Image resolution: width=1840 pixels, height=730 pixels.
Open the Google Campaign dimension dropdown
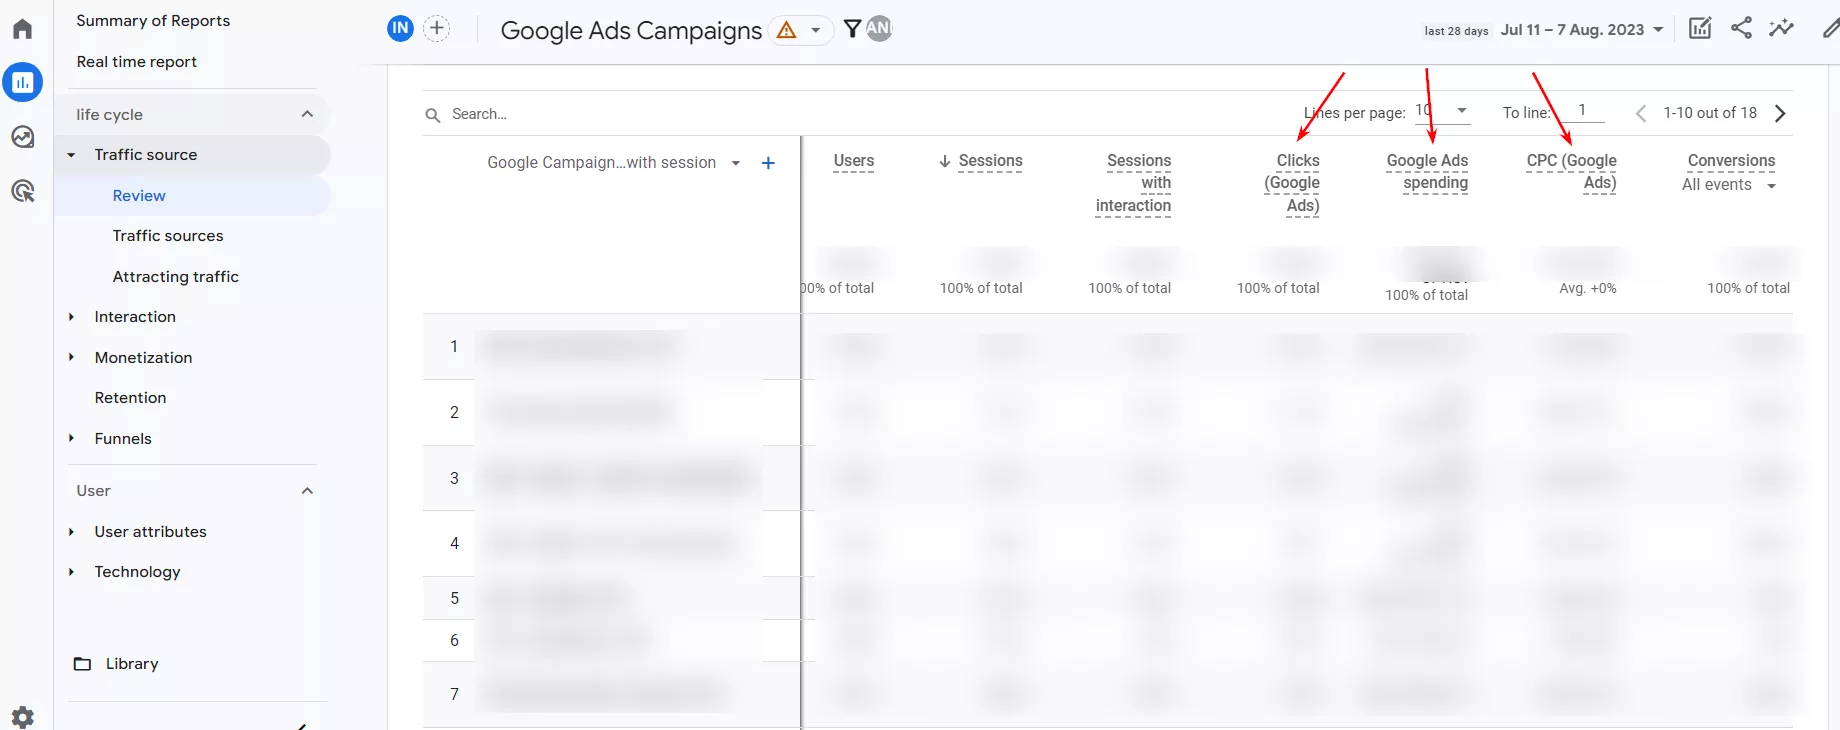(x=613, y=163)
